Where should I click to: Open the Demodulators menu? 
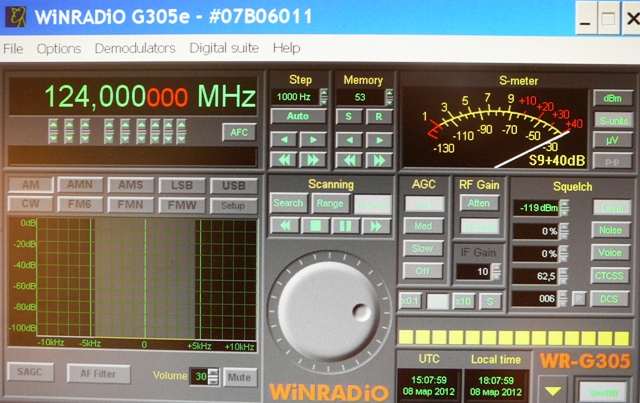pyautogui.click(x=135, y=48)
